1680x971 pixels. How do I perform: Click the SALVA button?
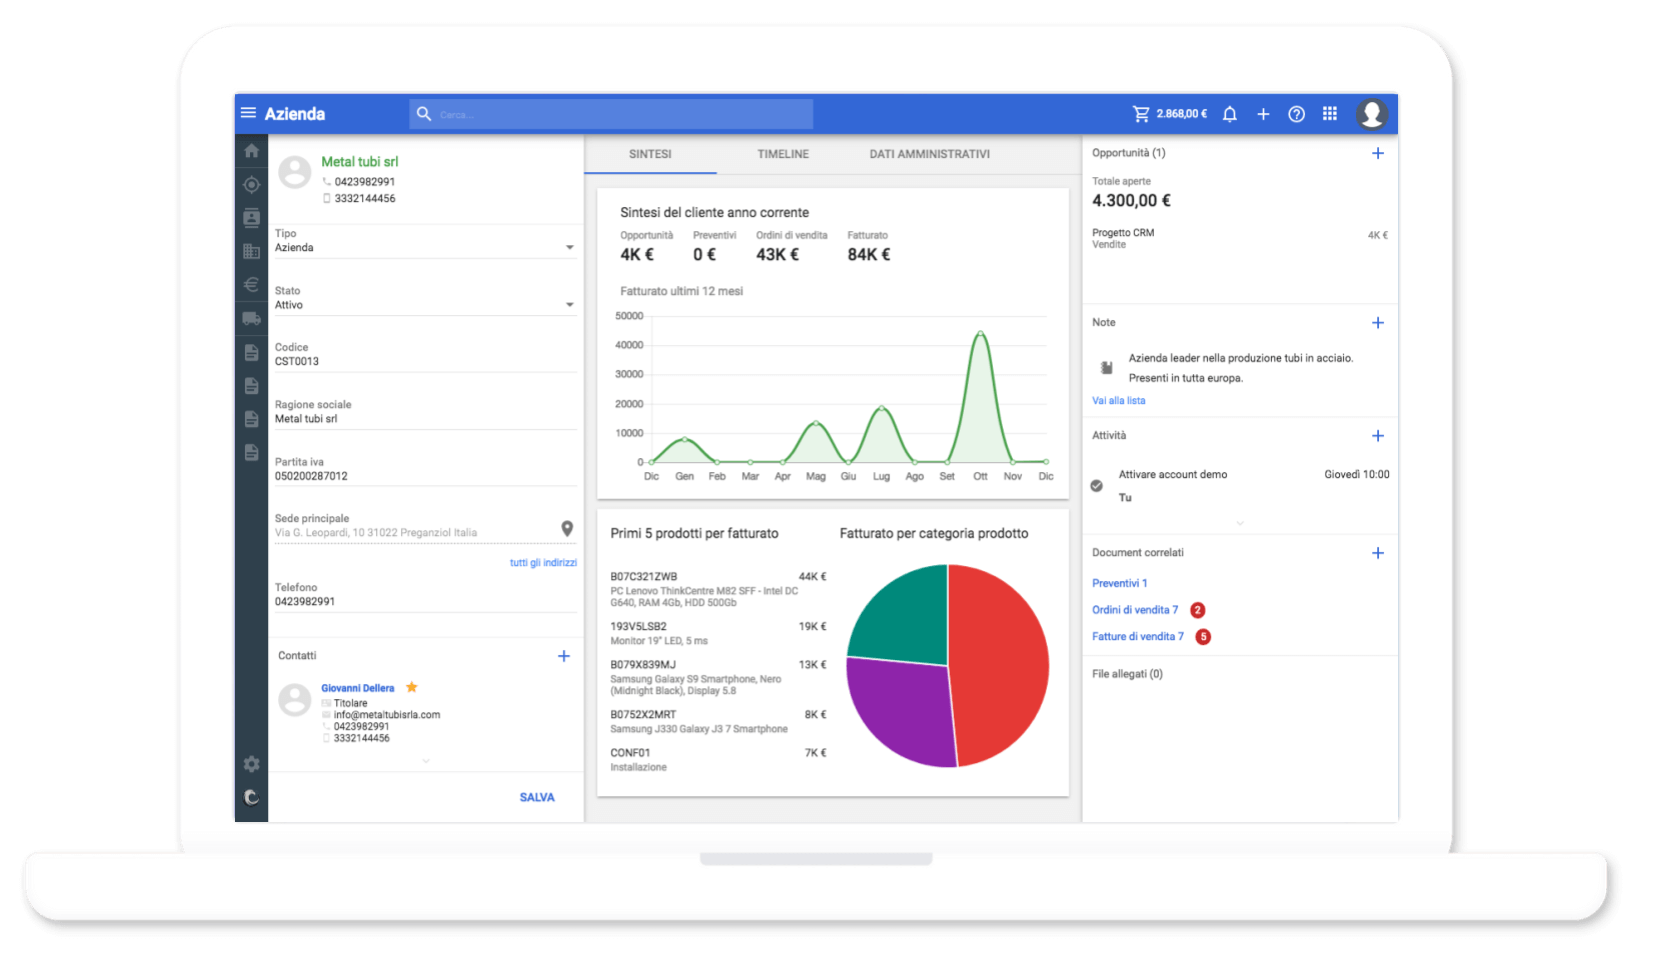(x=537, y=797)
